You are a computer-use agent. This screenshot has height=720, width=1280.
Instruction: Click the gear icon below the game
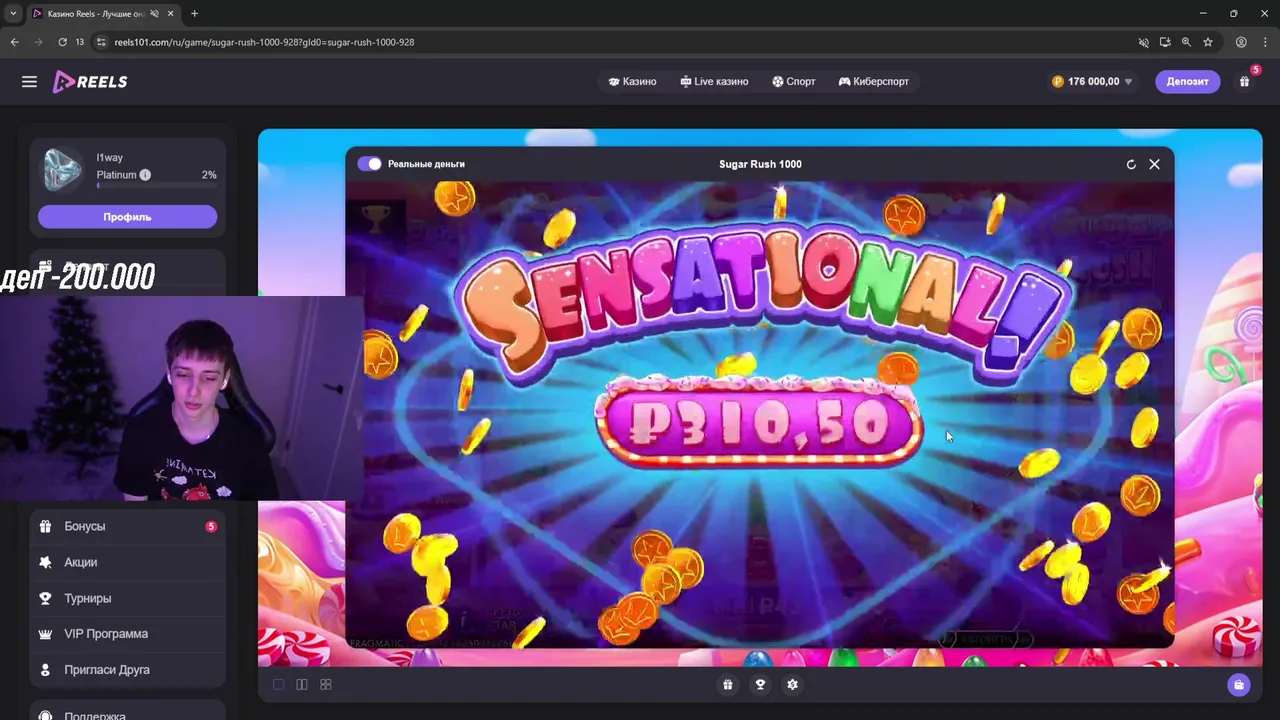click(x=792, y=685)
